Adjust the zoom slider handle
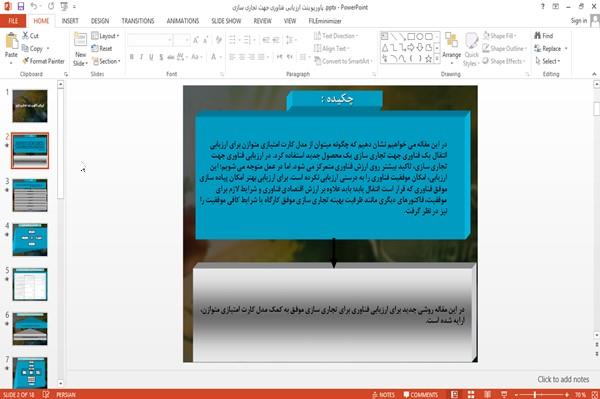Image resolution: width=600 pixels, height=399 pixels. [x=535, y=394]
